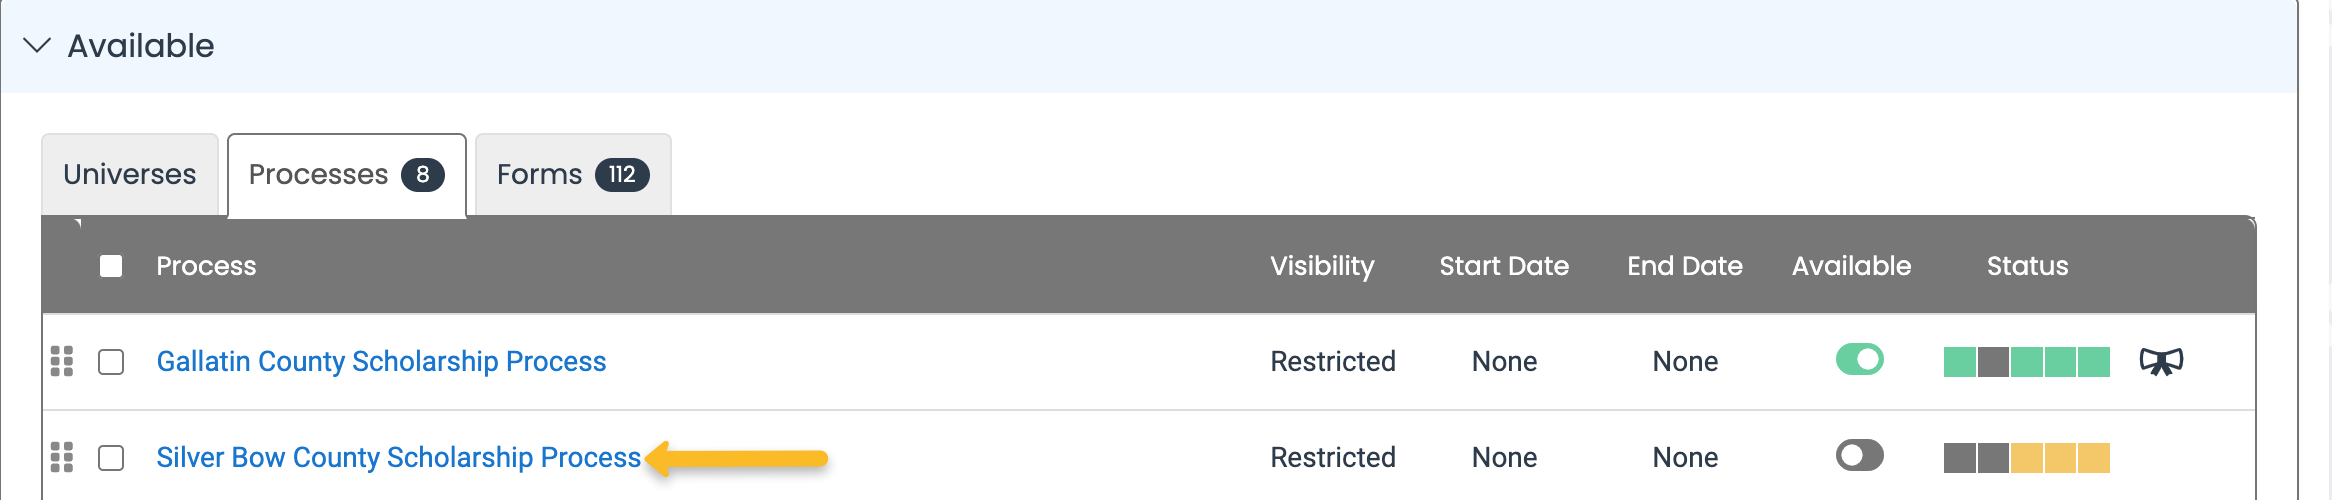The image size is (2332, 500).
Task: Collapse the Available section chevron
Action: click(x=37, y=46)
